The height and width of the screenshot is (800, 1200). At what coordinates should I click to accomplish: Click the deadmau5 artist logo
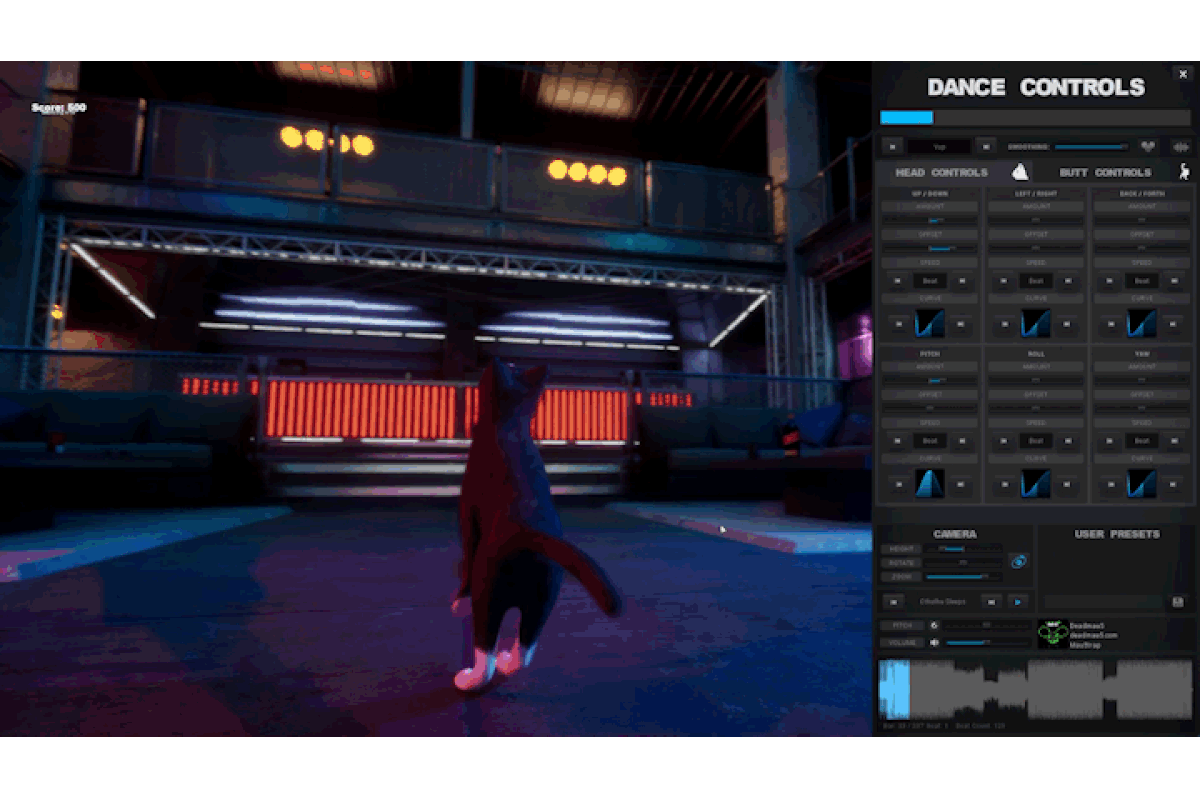[x=1052, y=633]
